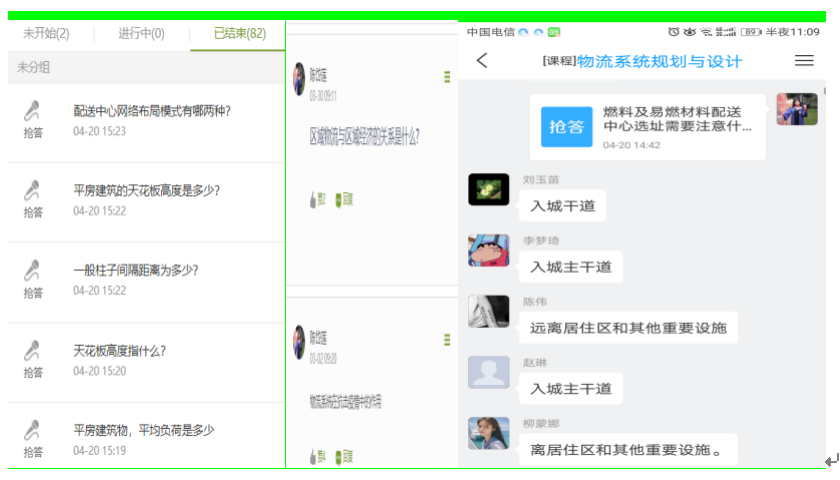Click 陈伟's message about 远离居住区

628,327
